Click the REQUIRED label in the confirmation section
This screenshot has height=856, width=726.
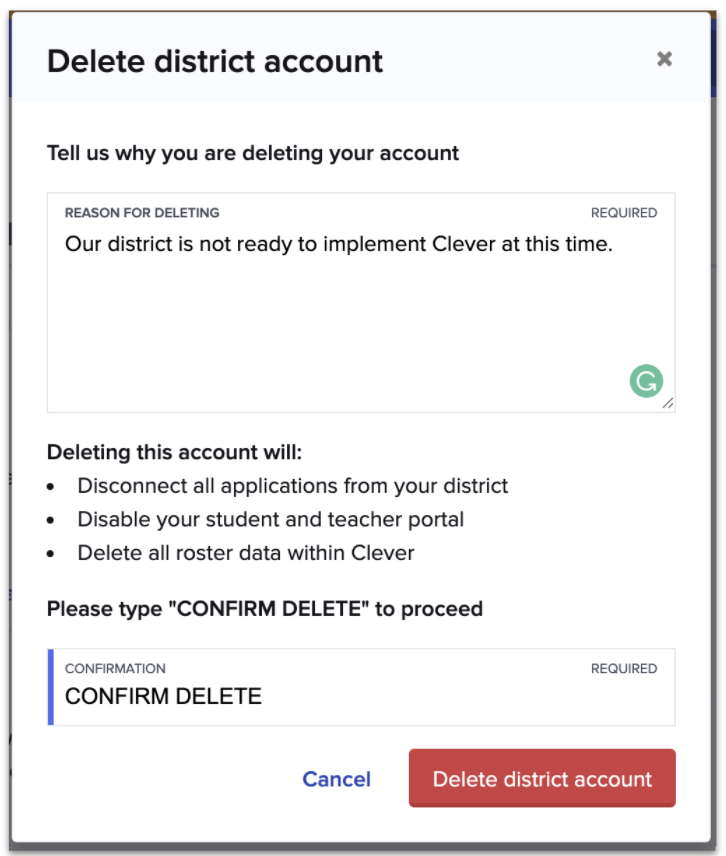pyautogui.click(x=624, y=669)
